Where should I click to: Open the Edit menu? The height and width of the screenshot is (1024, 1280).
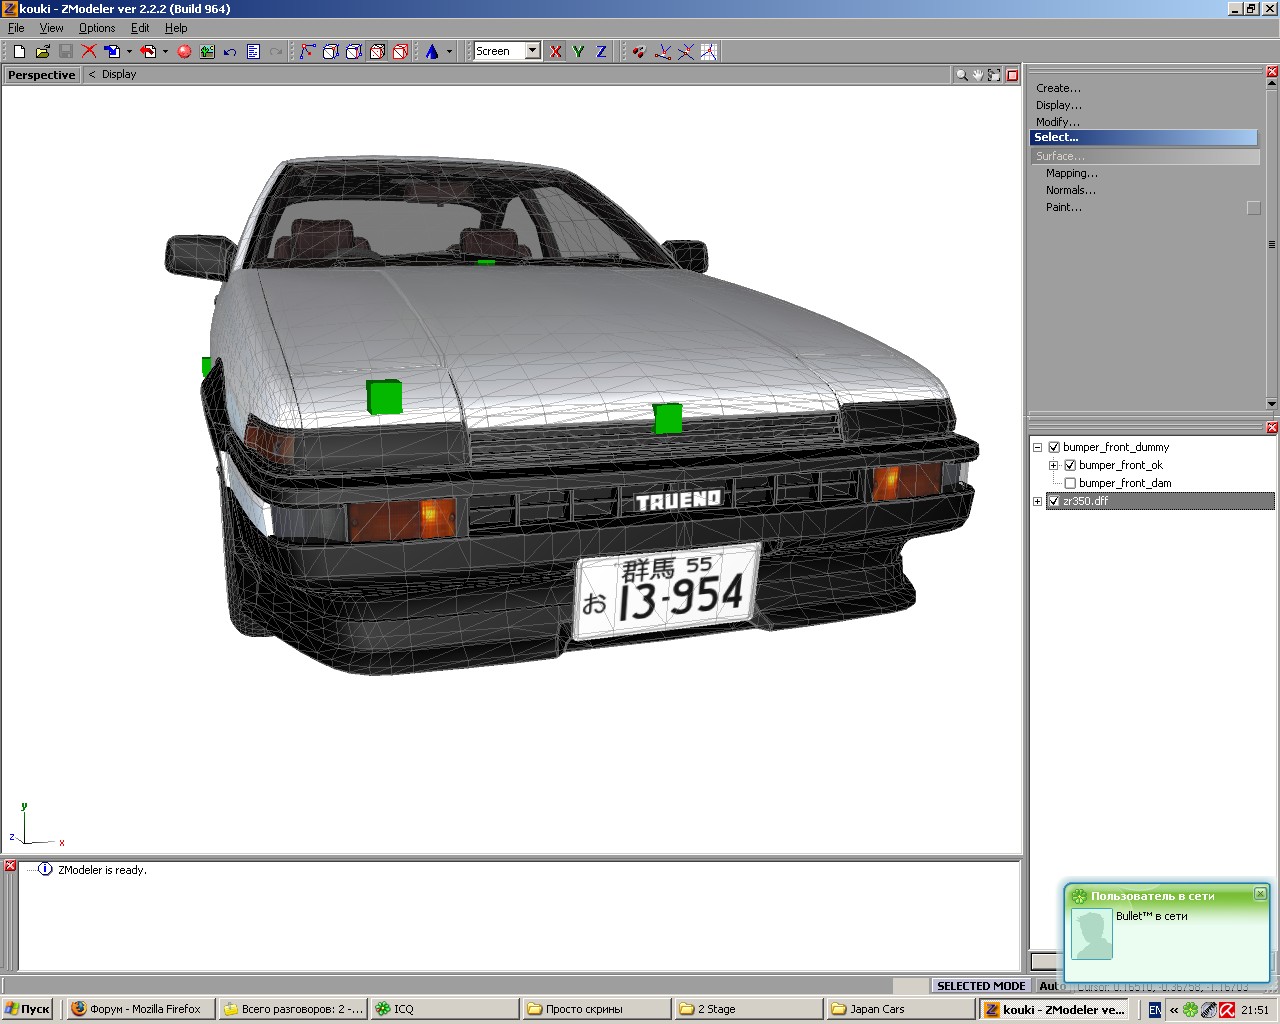pyautogui.click(x=140, y=28)
